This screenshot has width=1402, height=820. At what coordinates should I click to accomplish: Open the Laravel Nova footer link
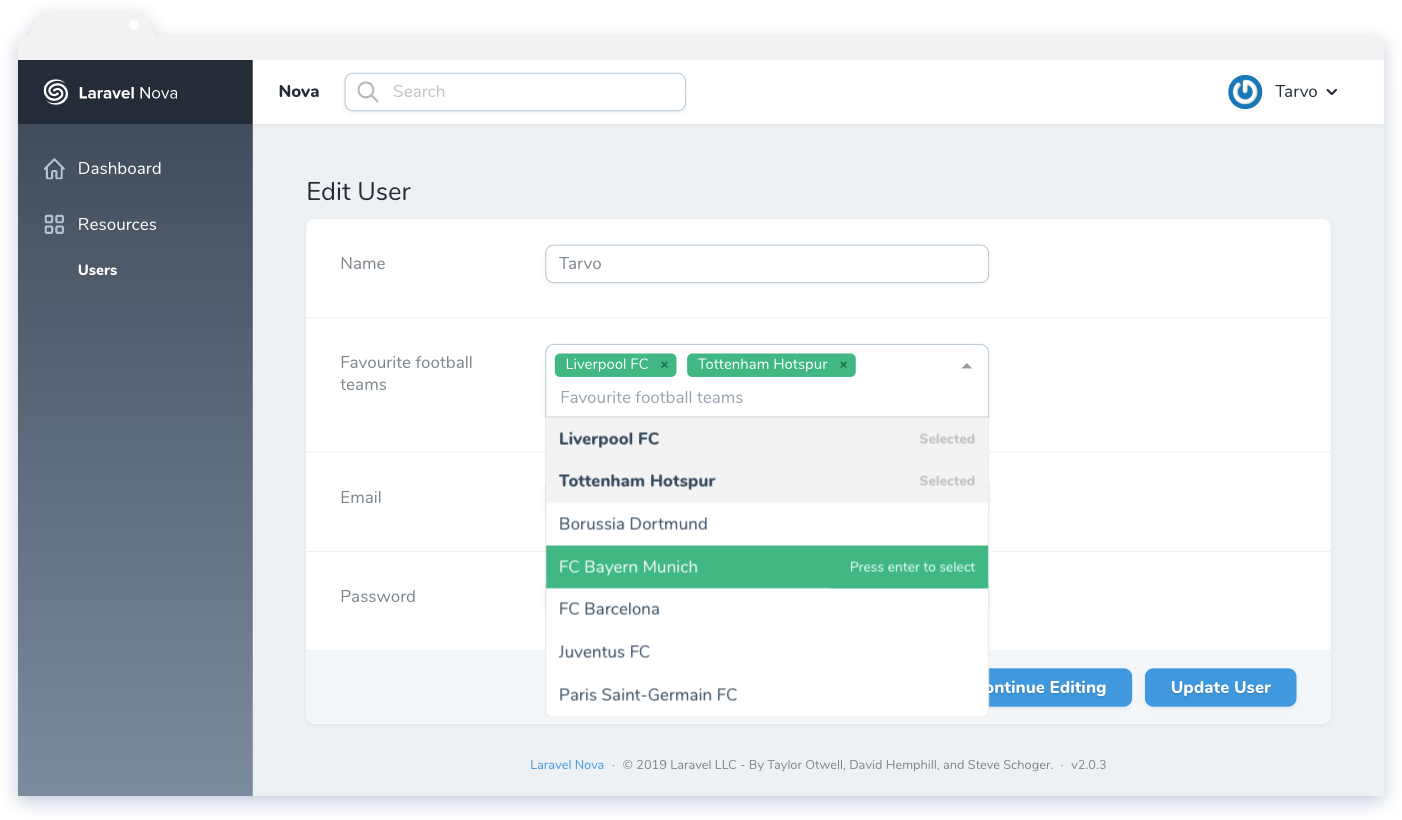pos(567,764)
